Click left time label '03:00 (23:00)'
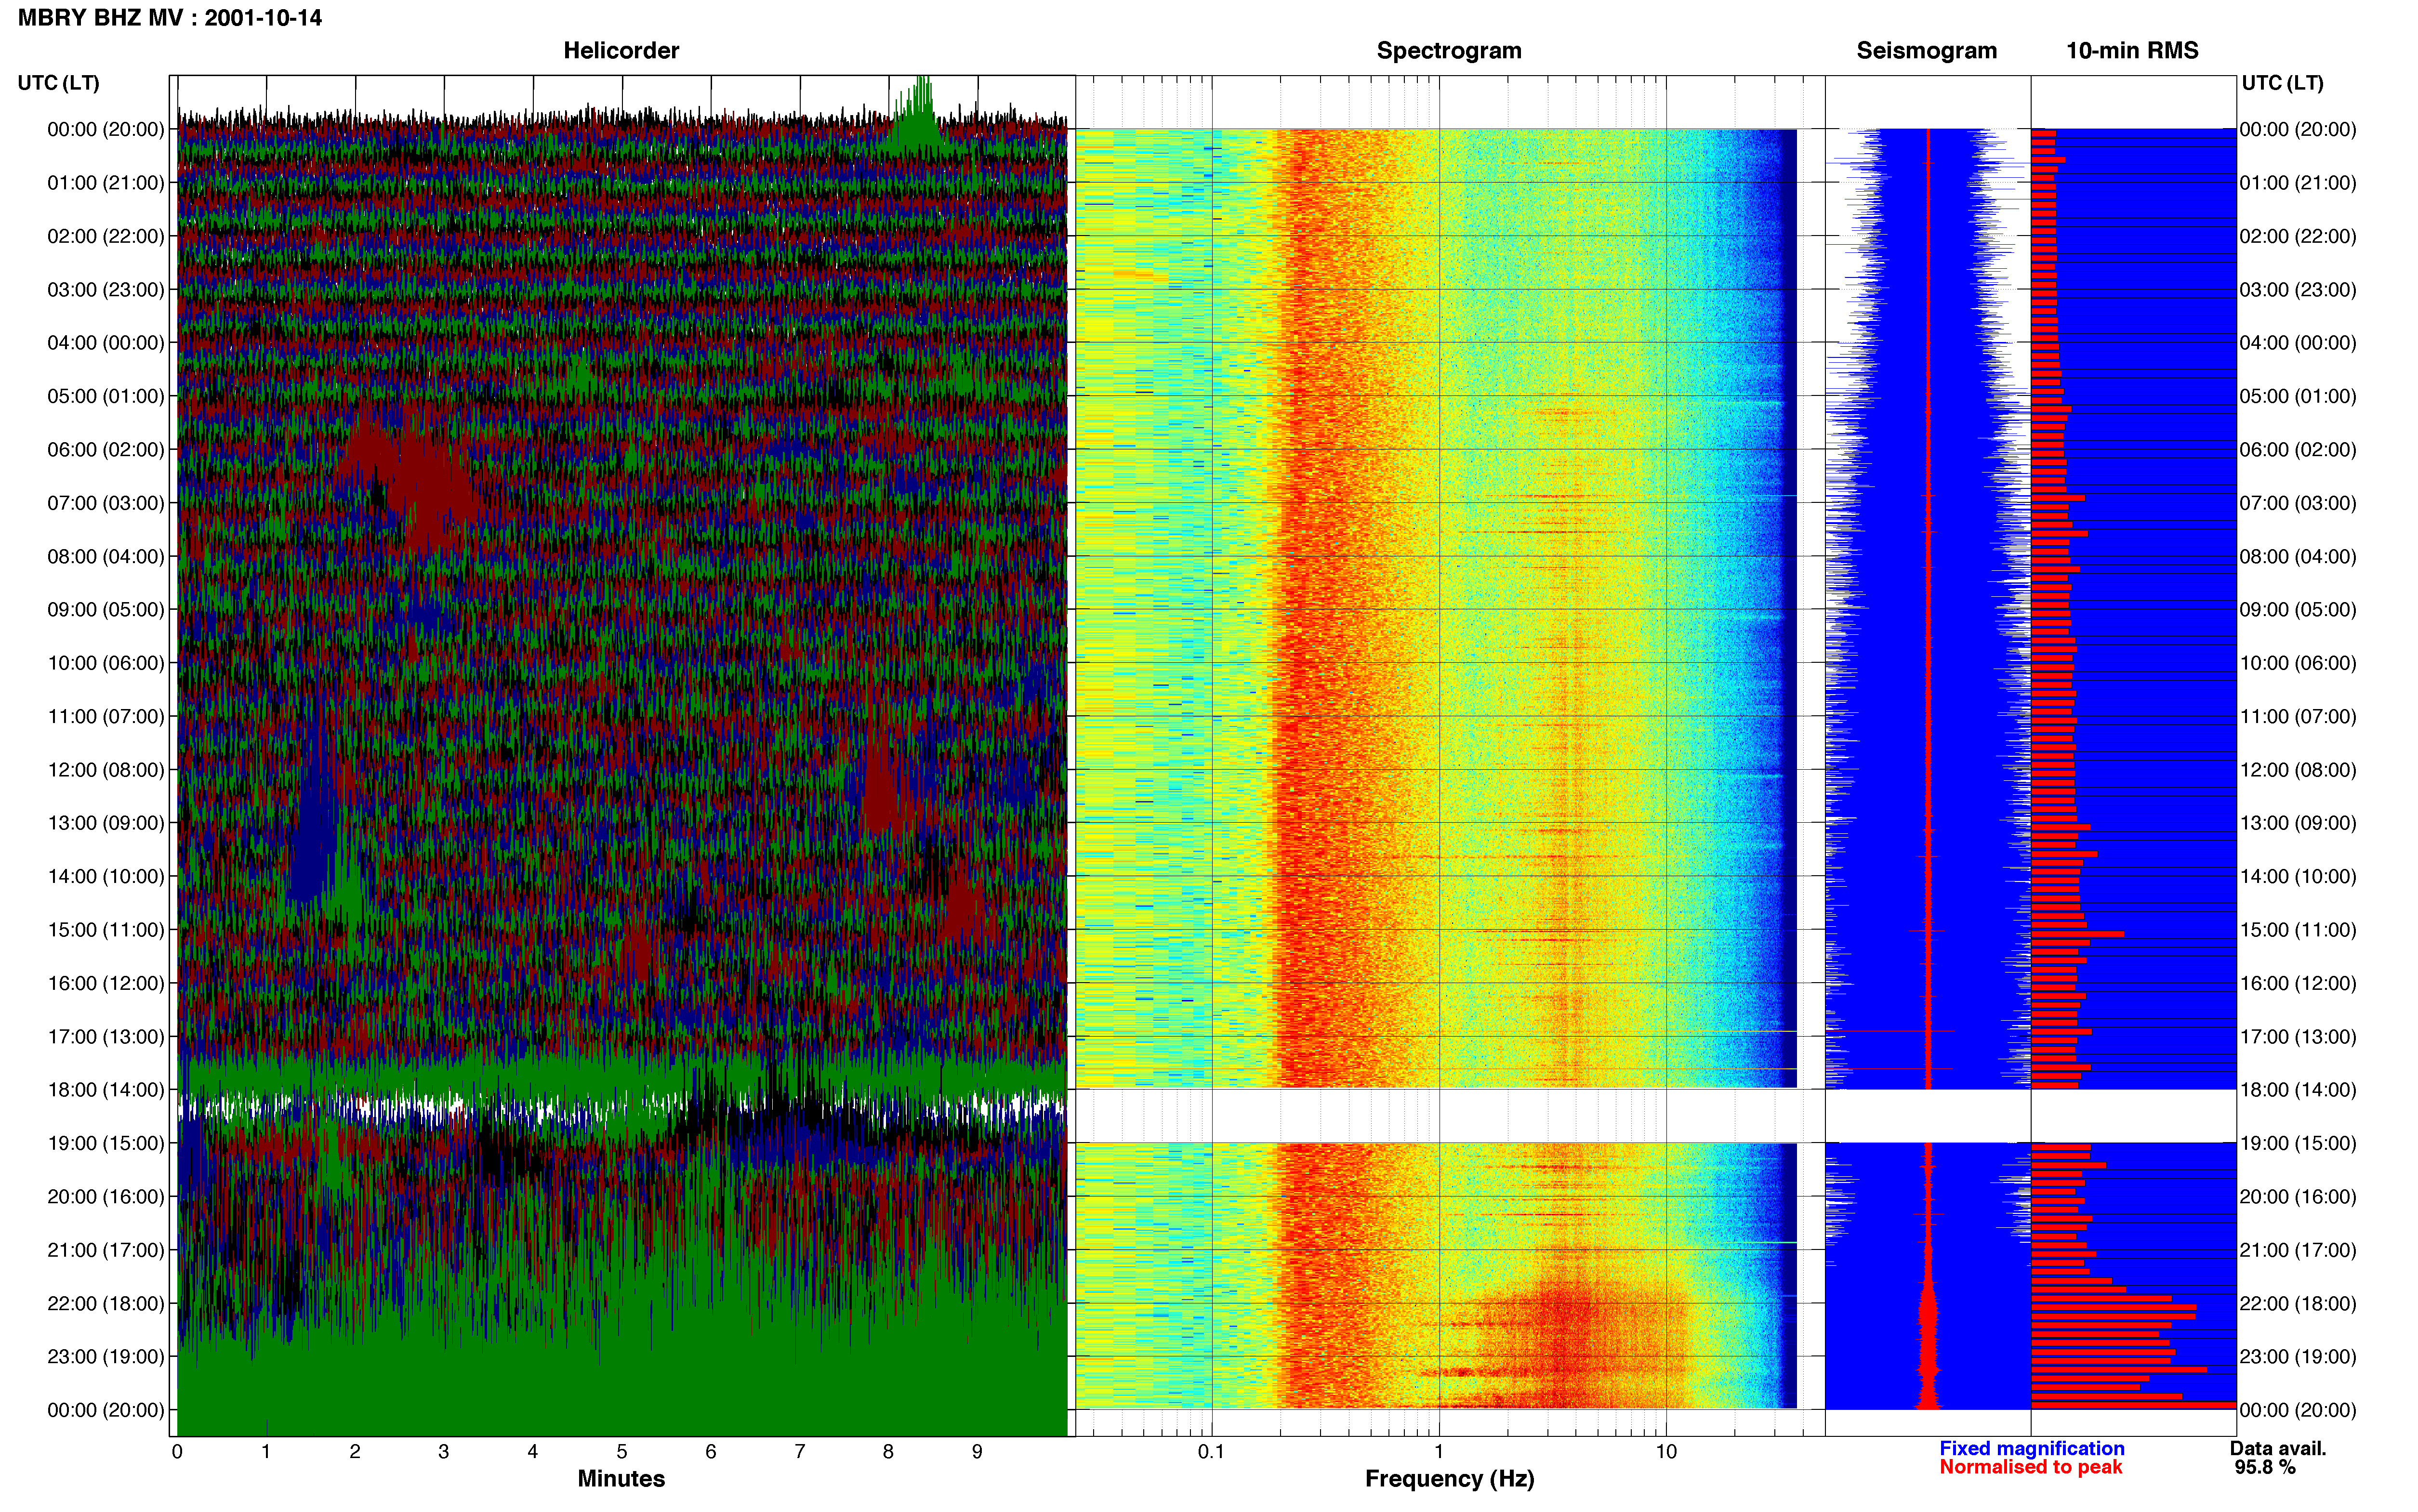The height and width of the screenshot is (1512, 2418). (x=106, y=290)
